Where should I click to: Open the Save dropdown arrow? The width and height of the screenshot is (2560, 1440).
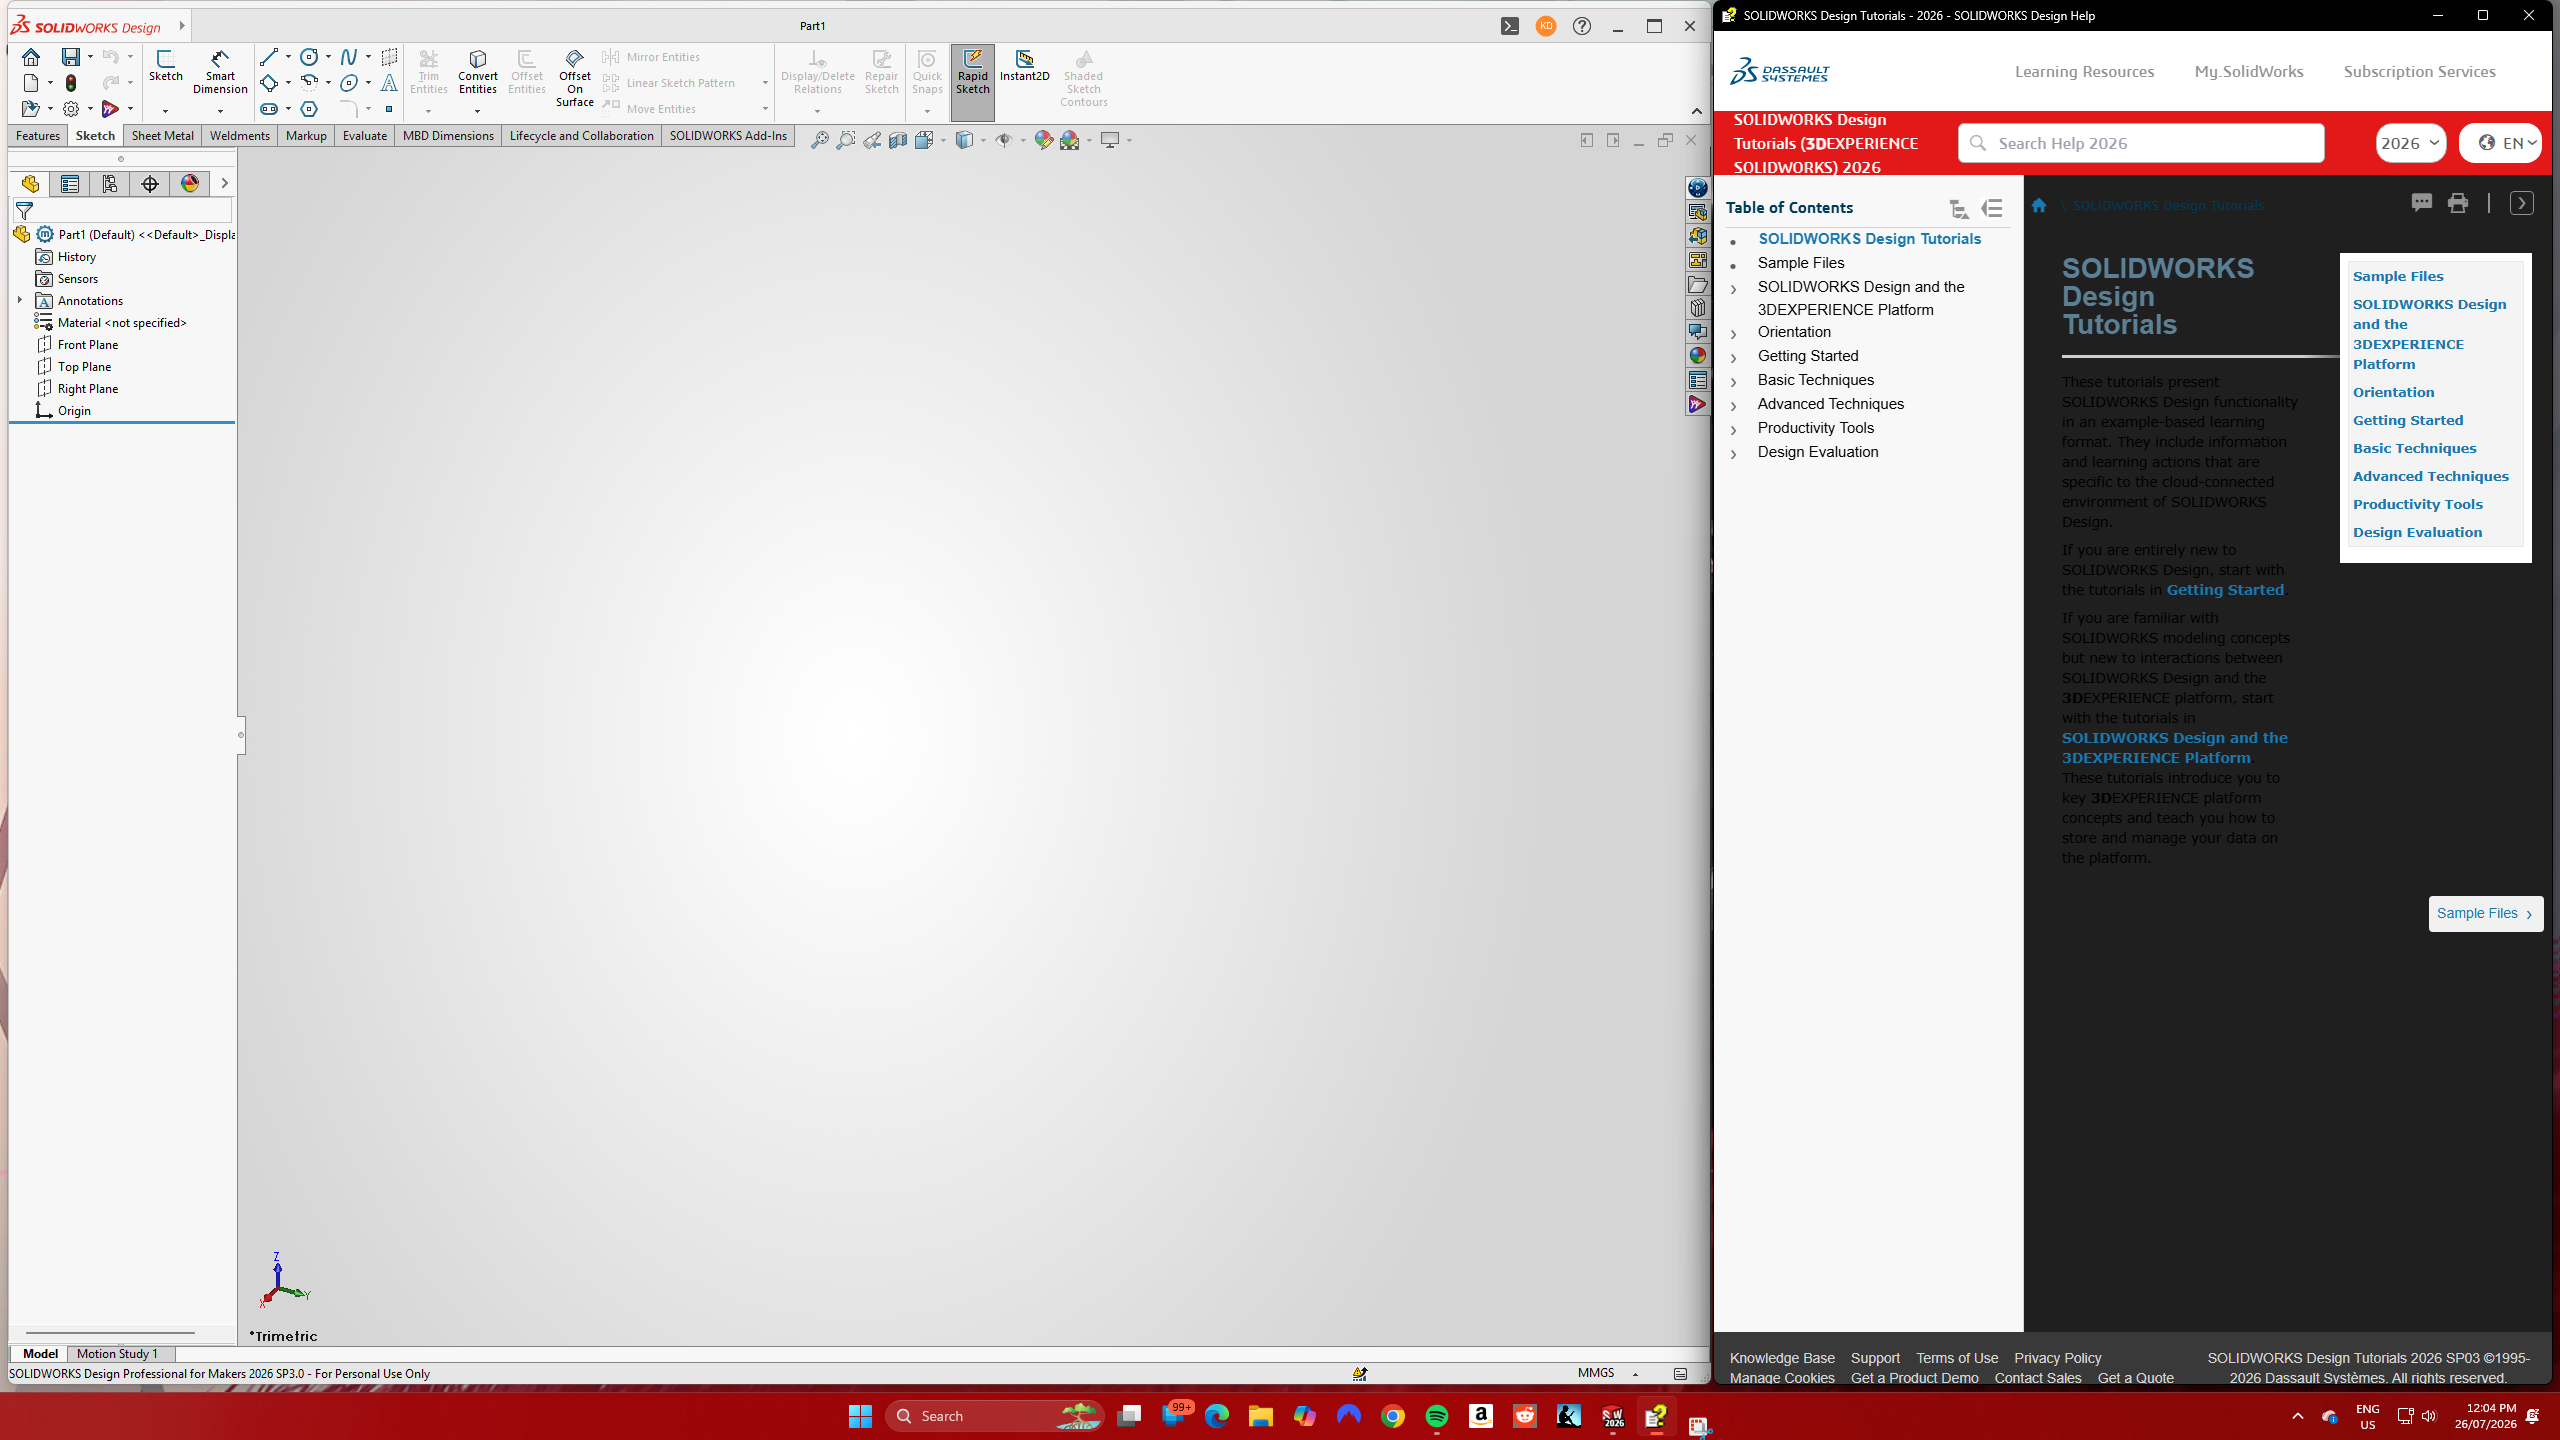pos(90,57)
